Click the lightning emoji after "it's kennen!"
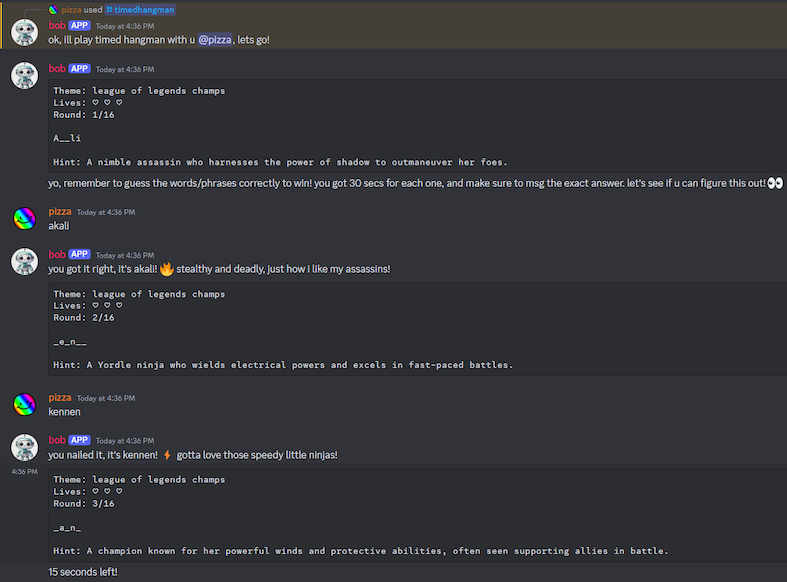 click(x=167, y=455)
